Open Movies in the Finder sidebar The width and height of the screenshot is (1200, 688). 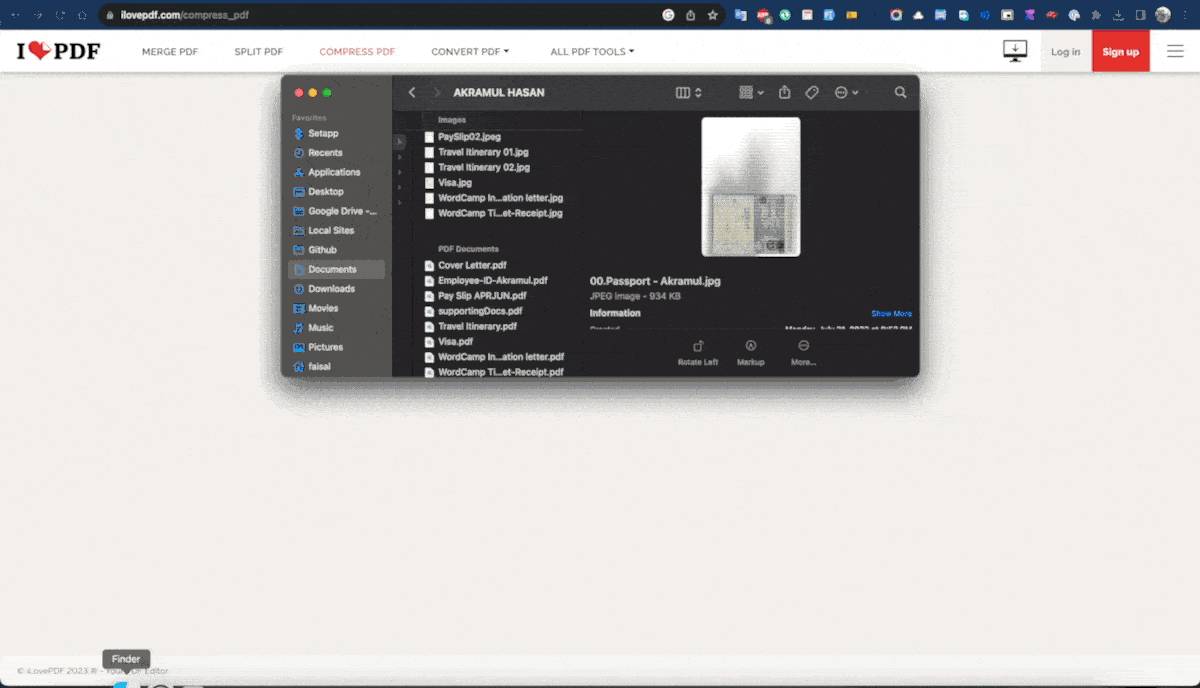336,308
